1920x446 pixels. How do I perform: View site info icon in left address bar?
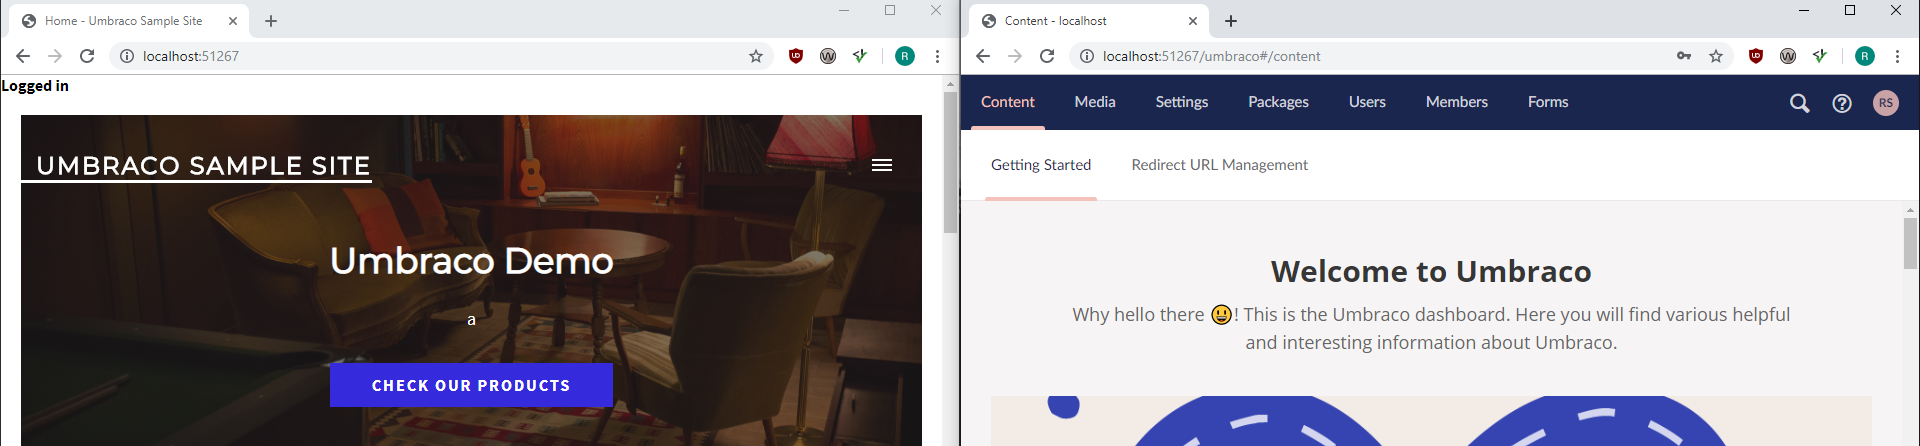[127, 56]
